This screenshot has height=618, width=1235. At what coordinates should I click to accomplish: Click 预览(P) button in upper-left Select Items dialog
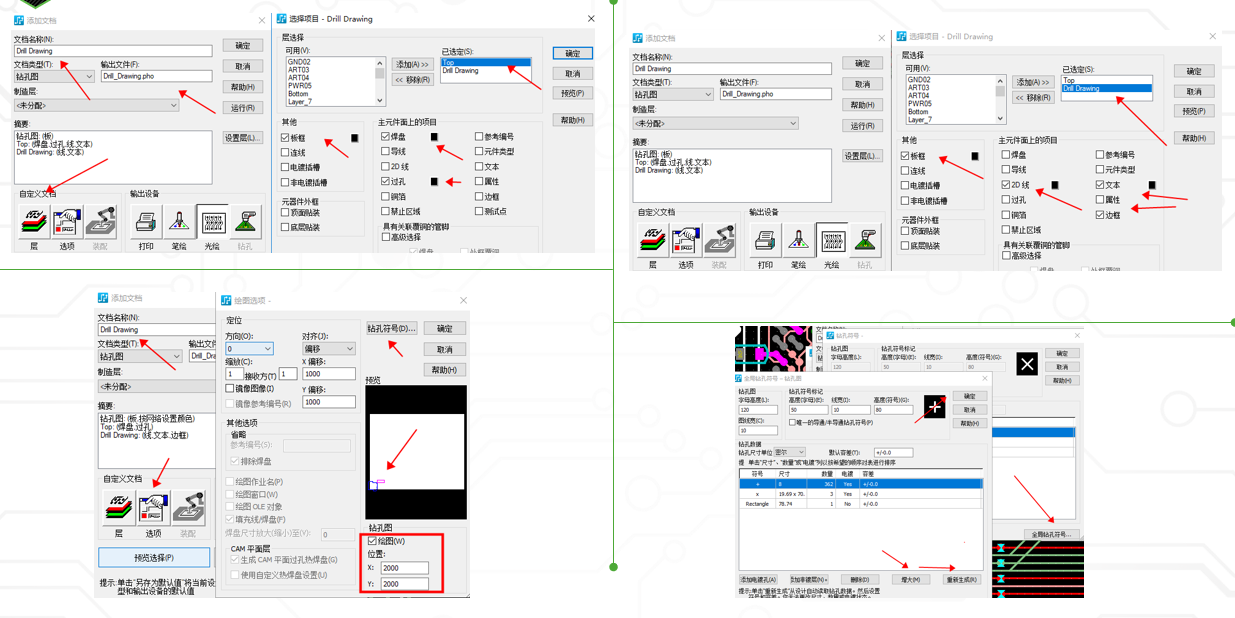(572, 93)
